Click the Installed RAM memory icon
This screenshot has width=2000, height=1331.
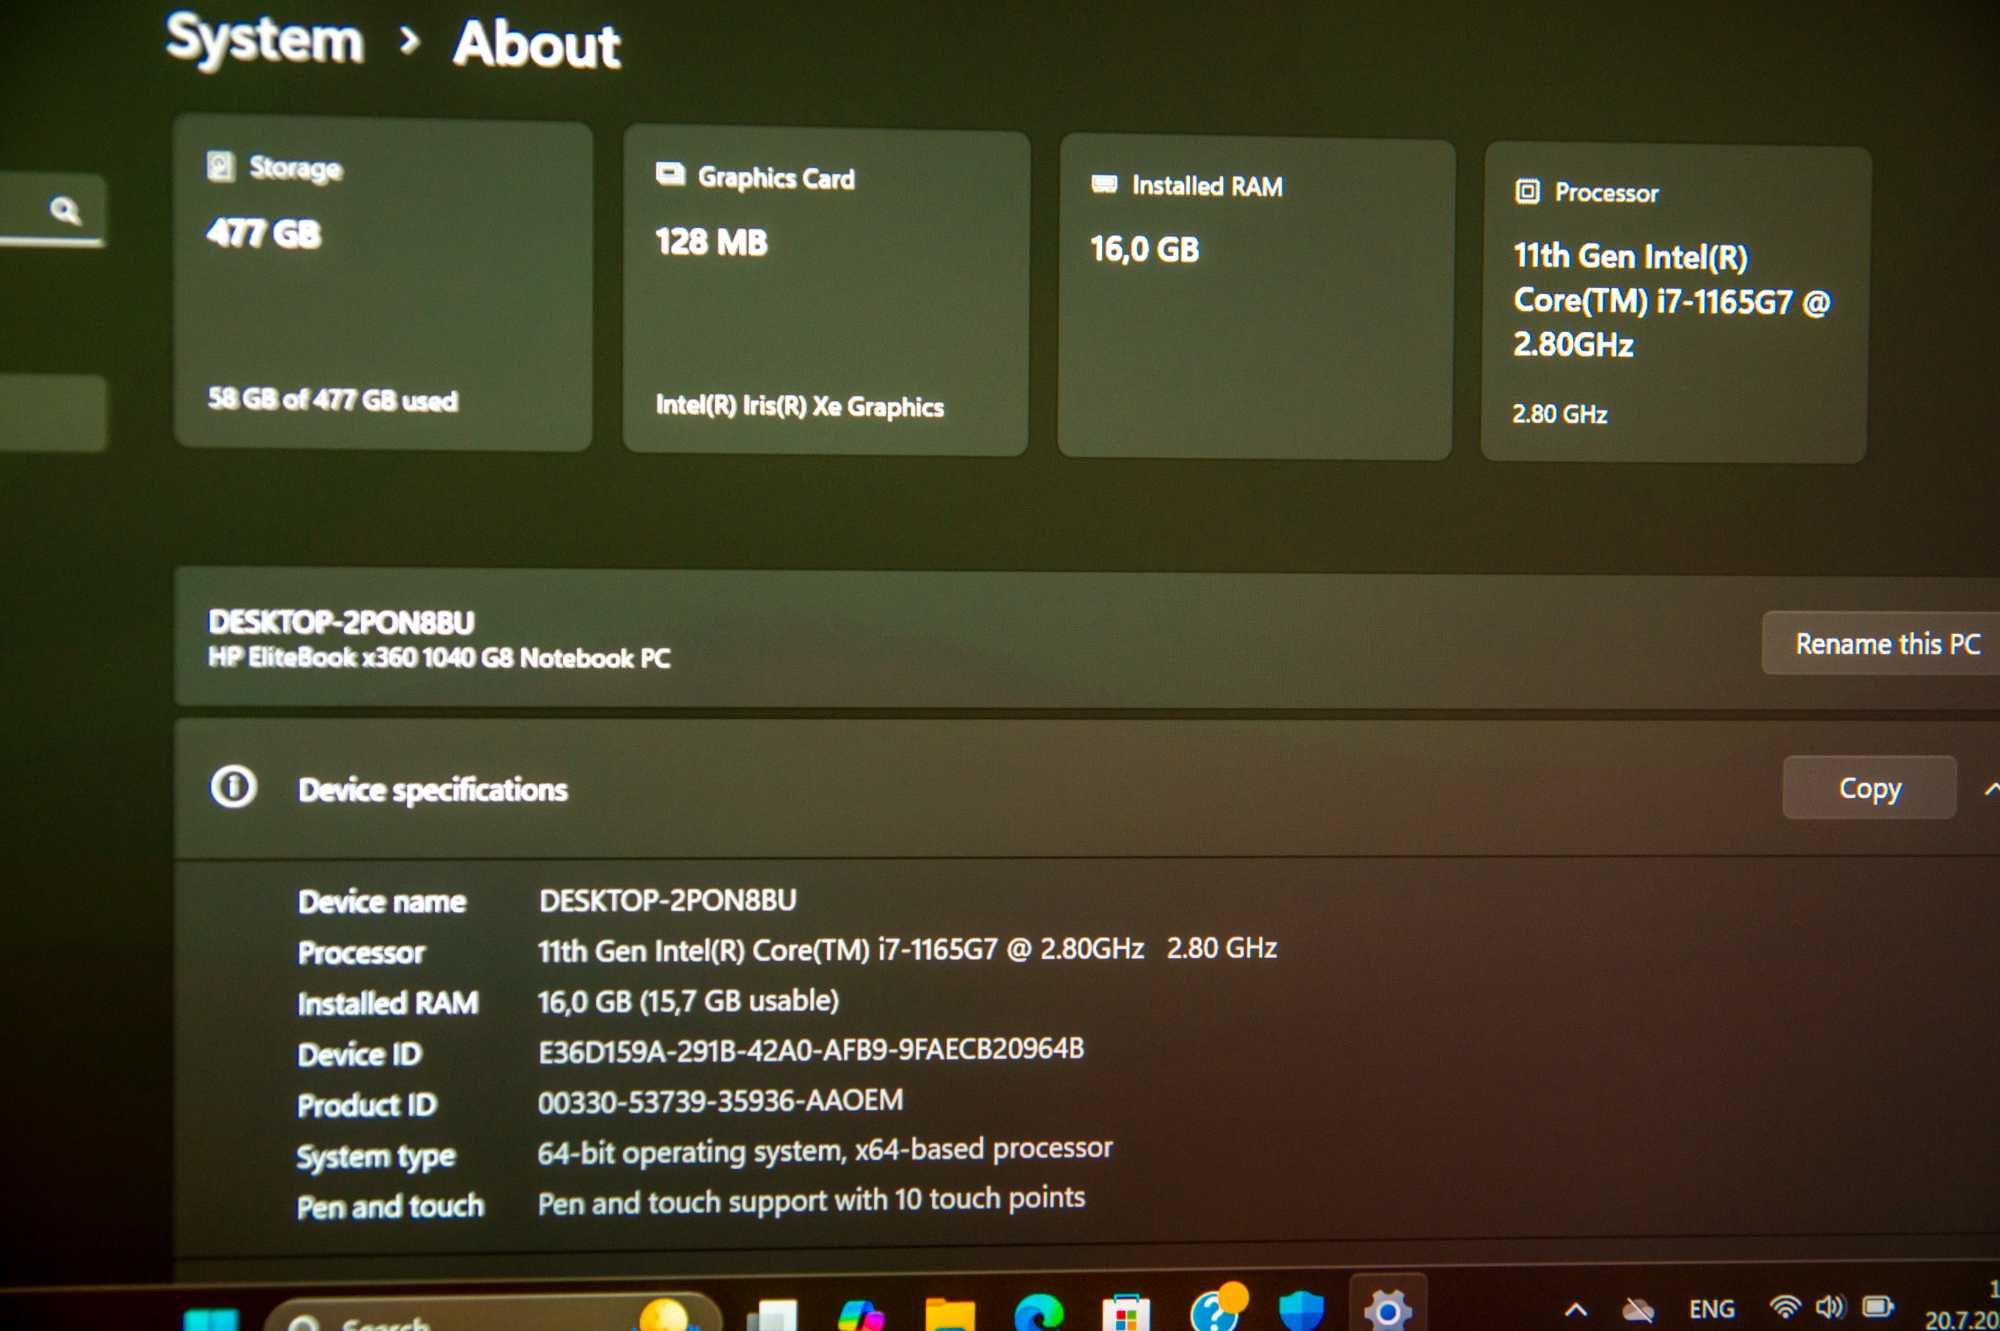tap(1104, 184)
